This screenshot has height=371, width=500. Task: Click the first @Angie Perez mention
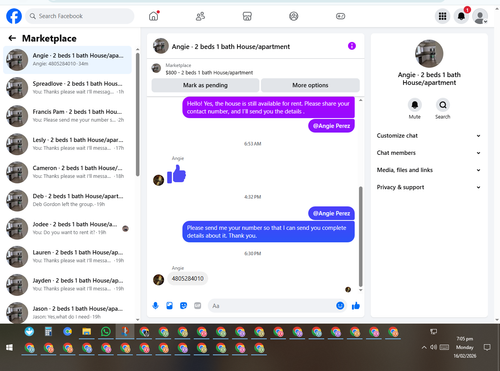click(x=331, y=126)
